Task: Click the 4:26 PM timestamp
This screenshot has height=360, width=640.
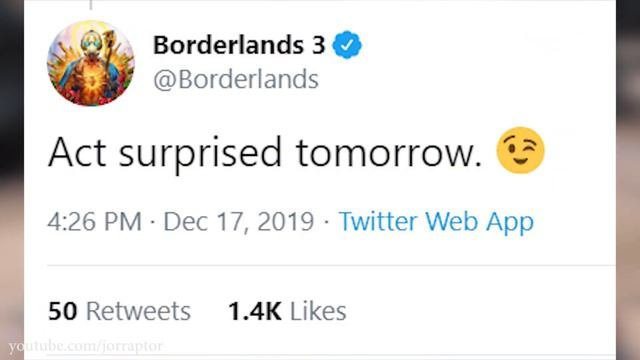Action: tap(95, 222)
